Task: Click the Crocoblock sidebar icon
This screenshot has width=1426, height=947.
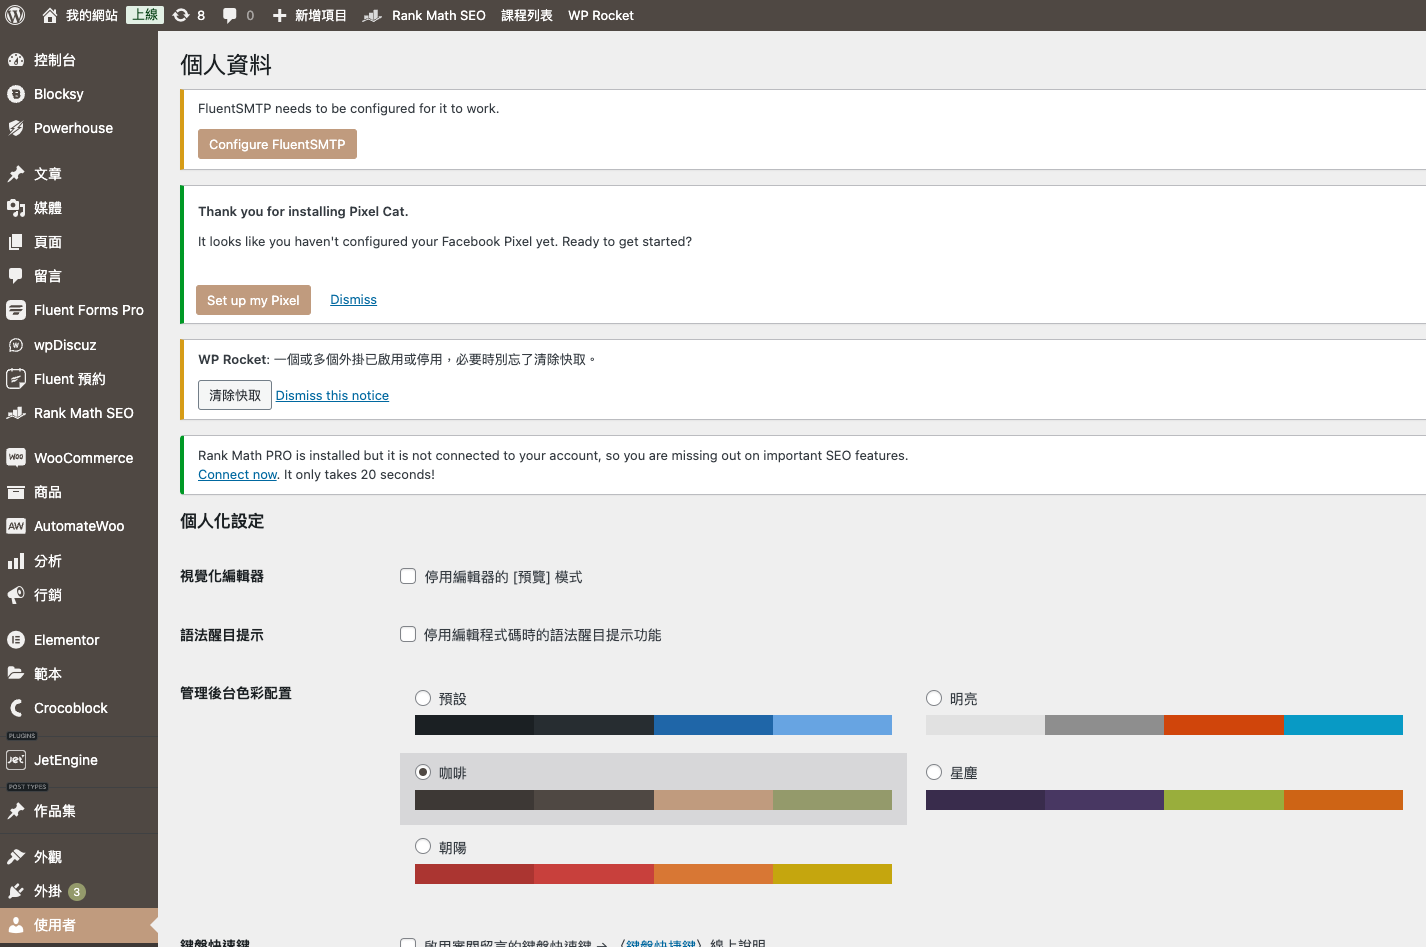Action: [x=16, y=708]
